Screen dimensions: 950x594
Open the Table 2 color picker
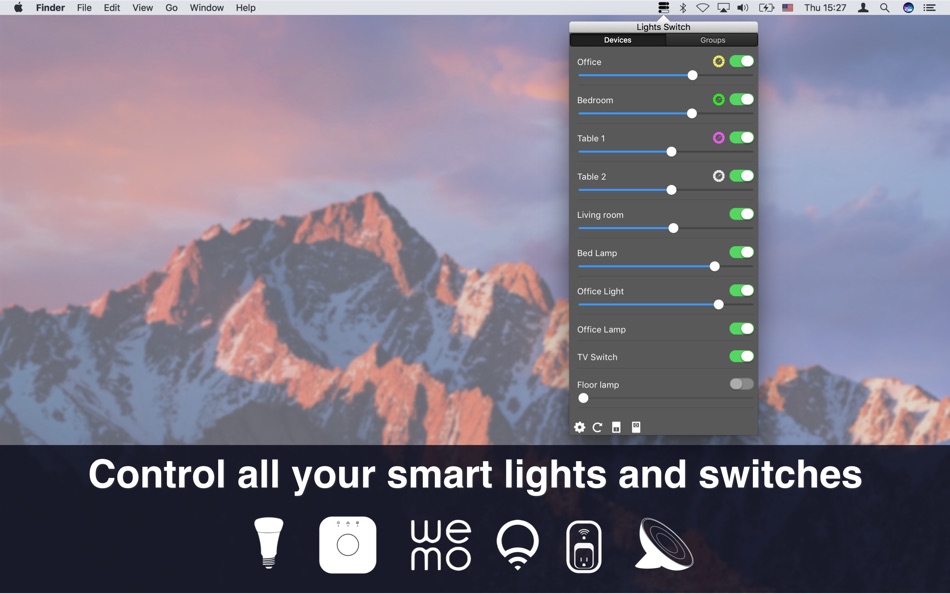point(718,175)
